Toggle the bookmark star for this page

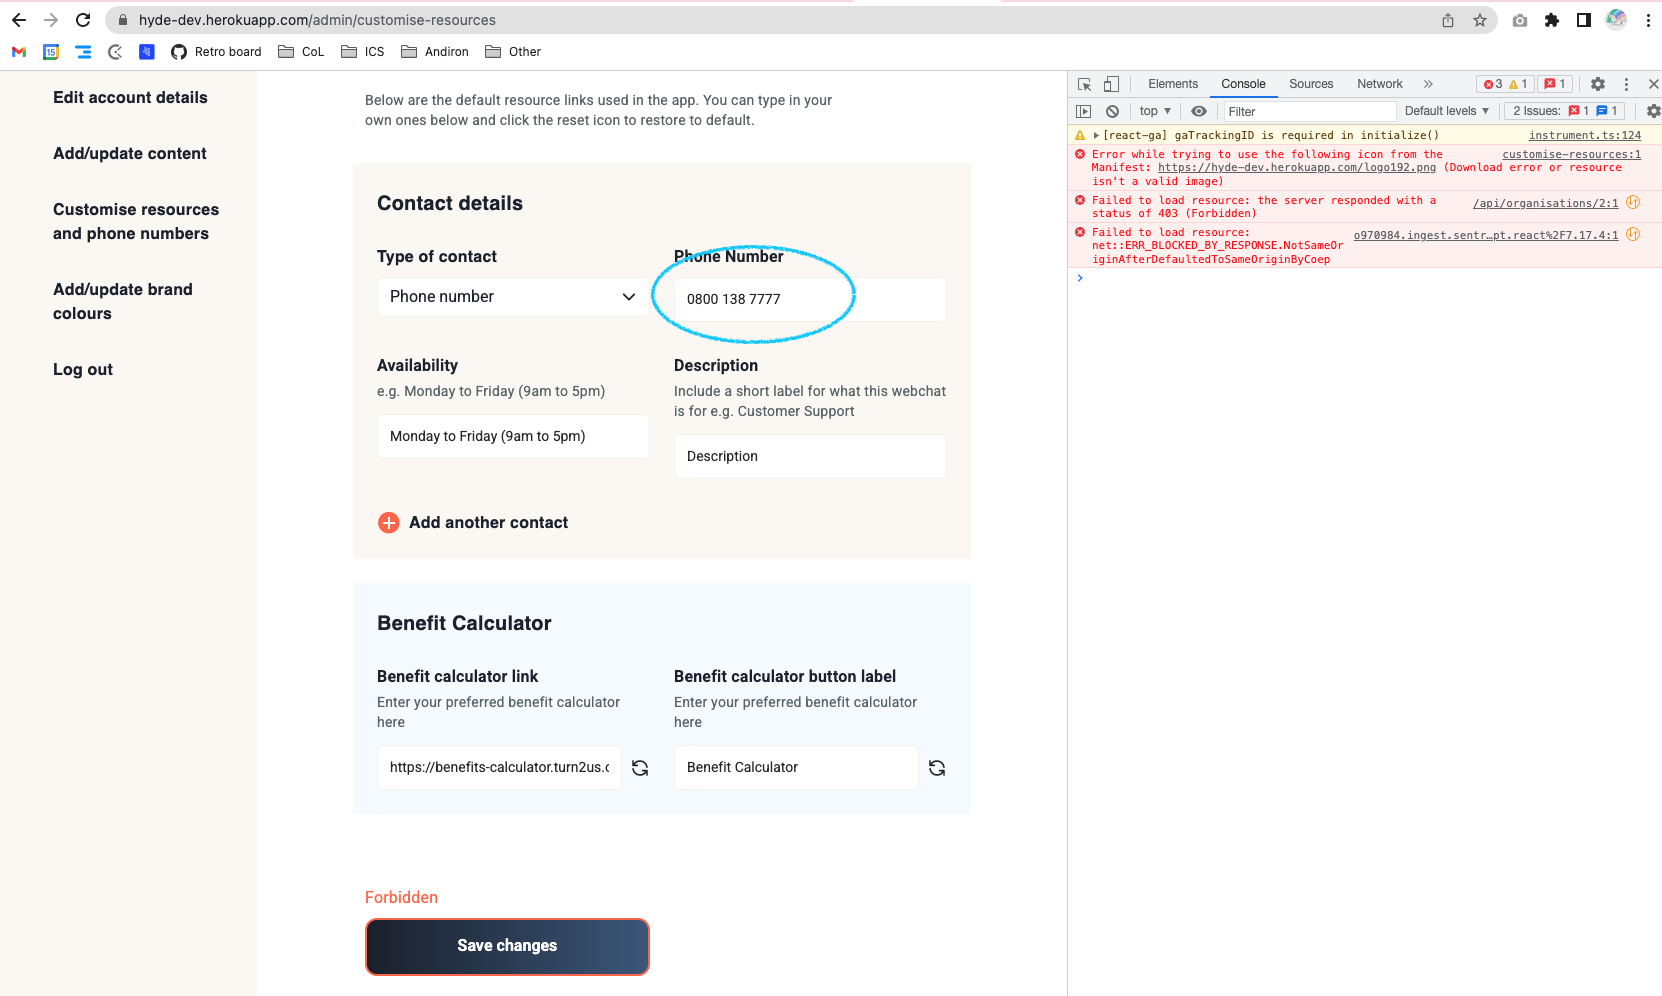pyautogui.click(x=1480, y=20)
